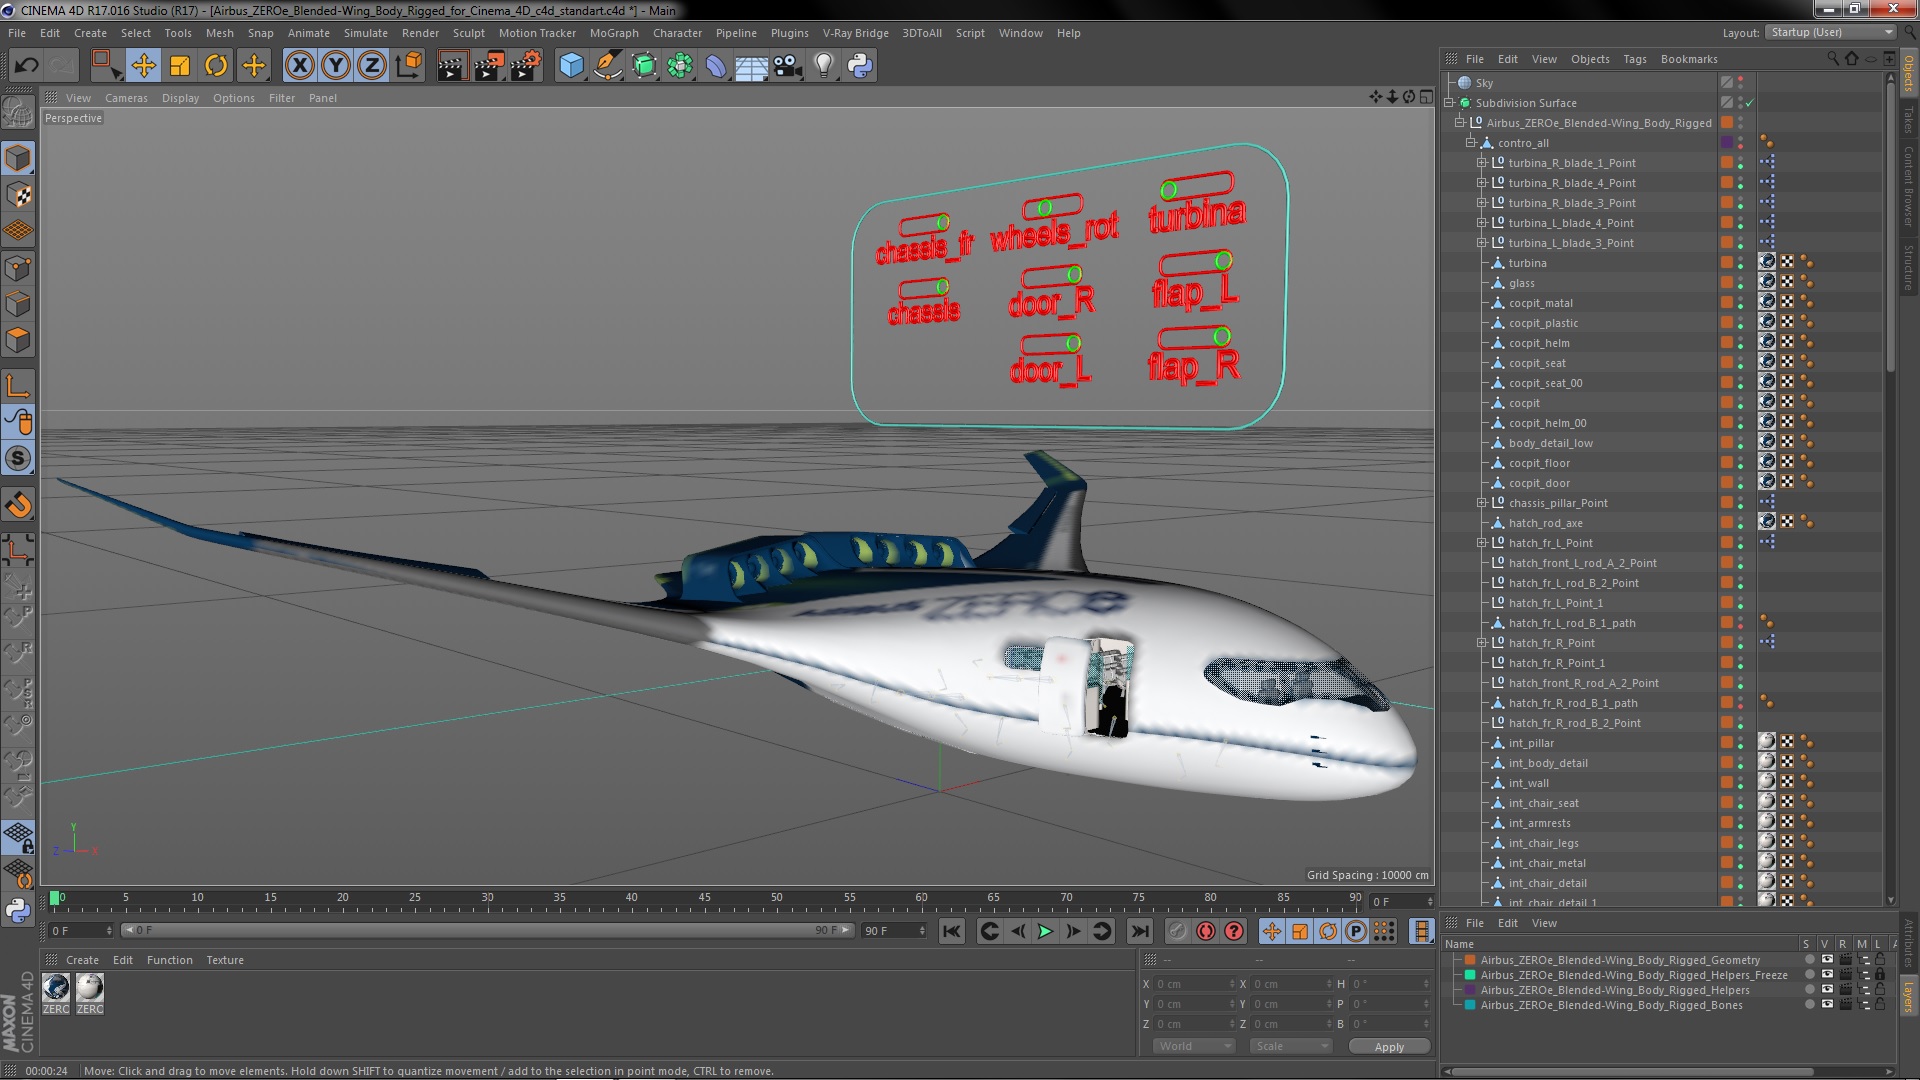Click the Undo arrow icon
The image size is (1920, 1080).
click(x=26, y=66)
